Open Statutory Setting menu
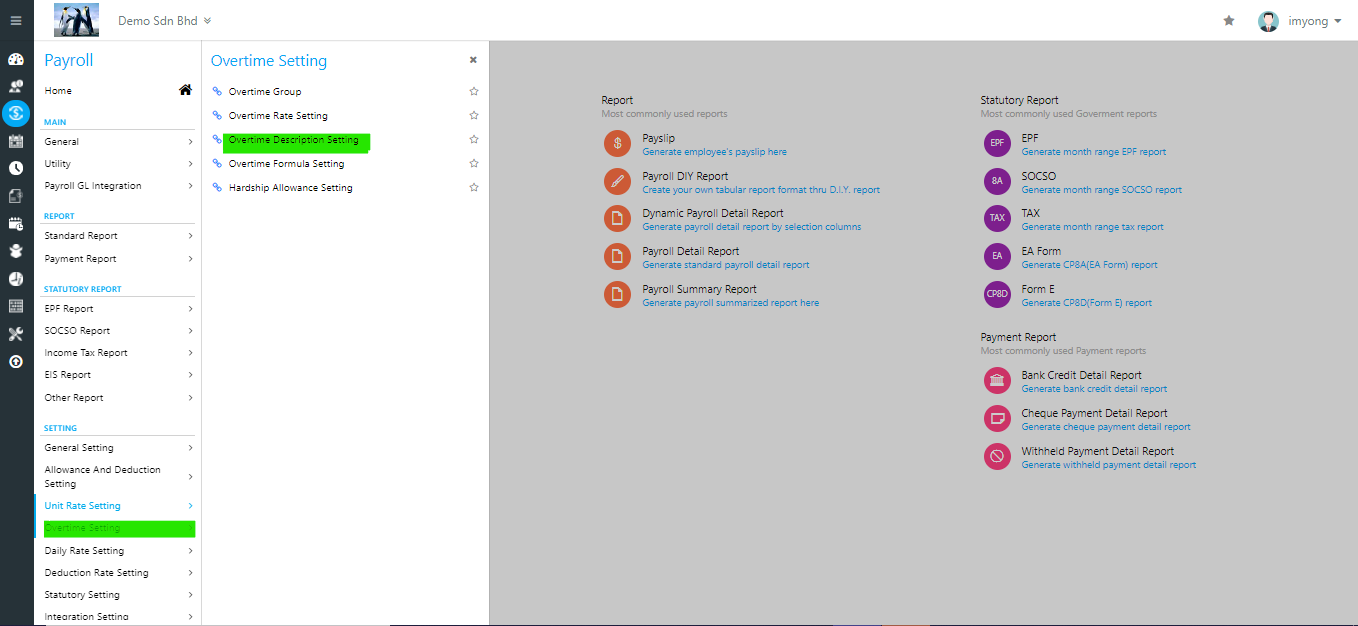The image size is (1358, 626). (x=118, y=595)
